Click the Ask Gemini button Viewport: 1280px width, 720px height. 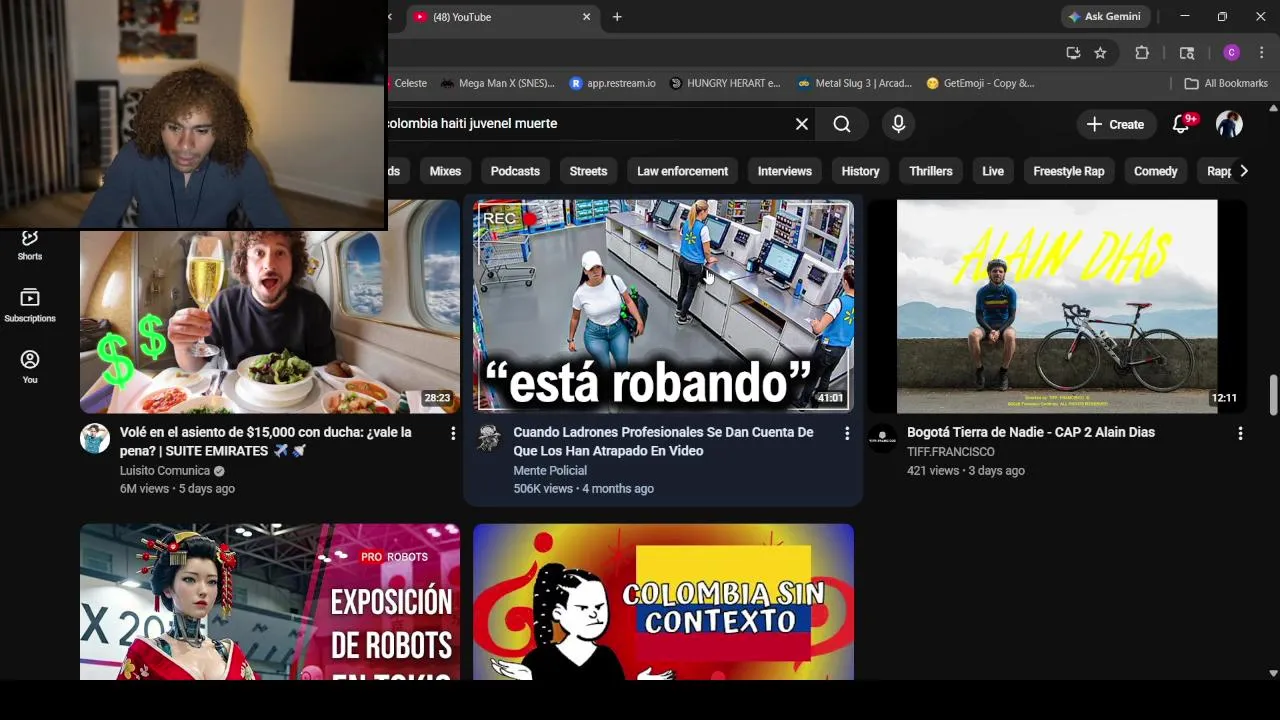(x=1105, y=17)
